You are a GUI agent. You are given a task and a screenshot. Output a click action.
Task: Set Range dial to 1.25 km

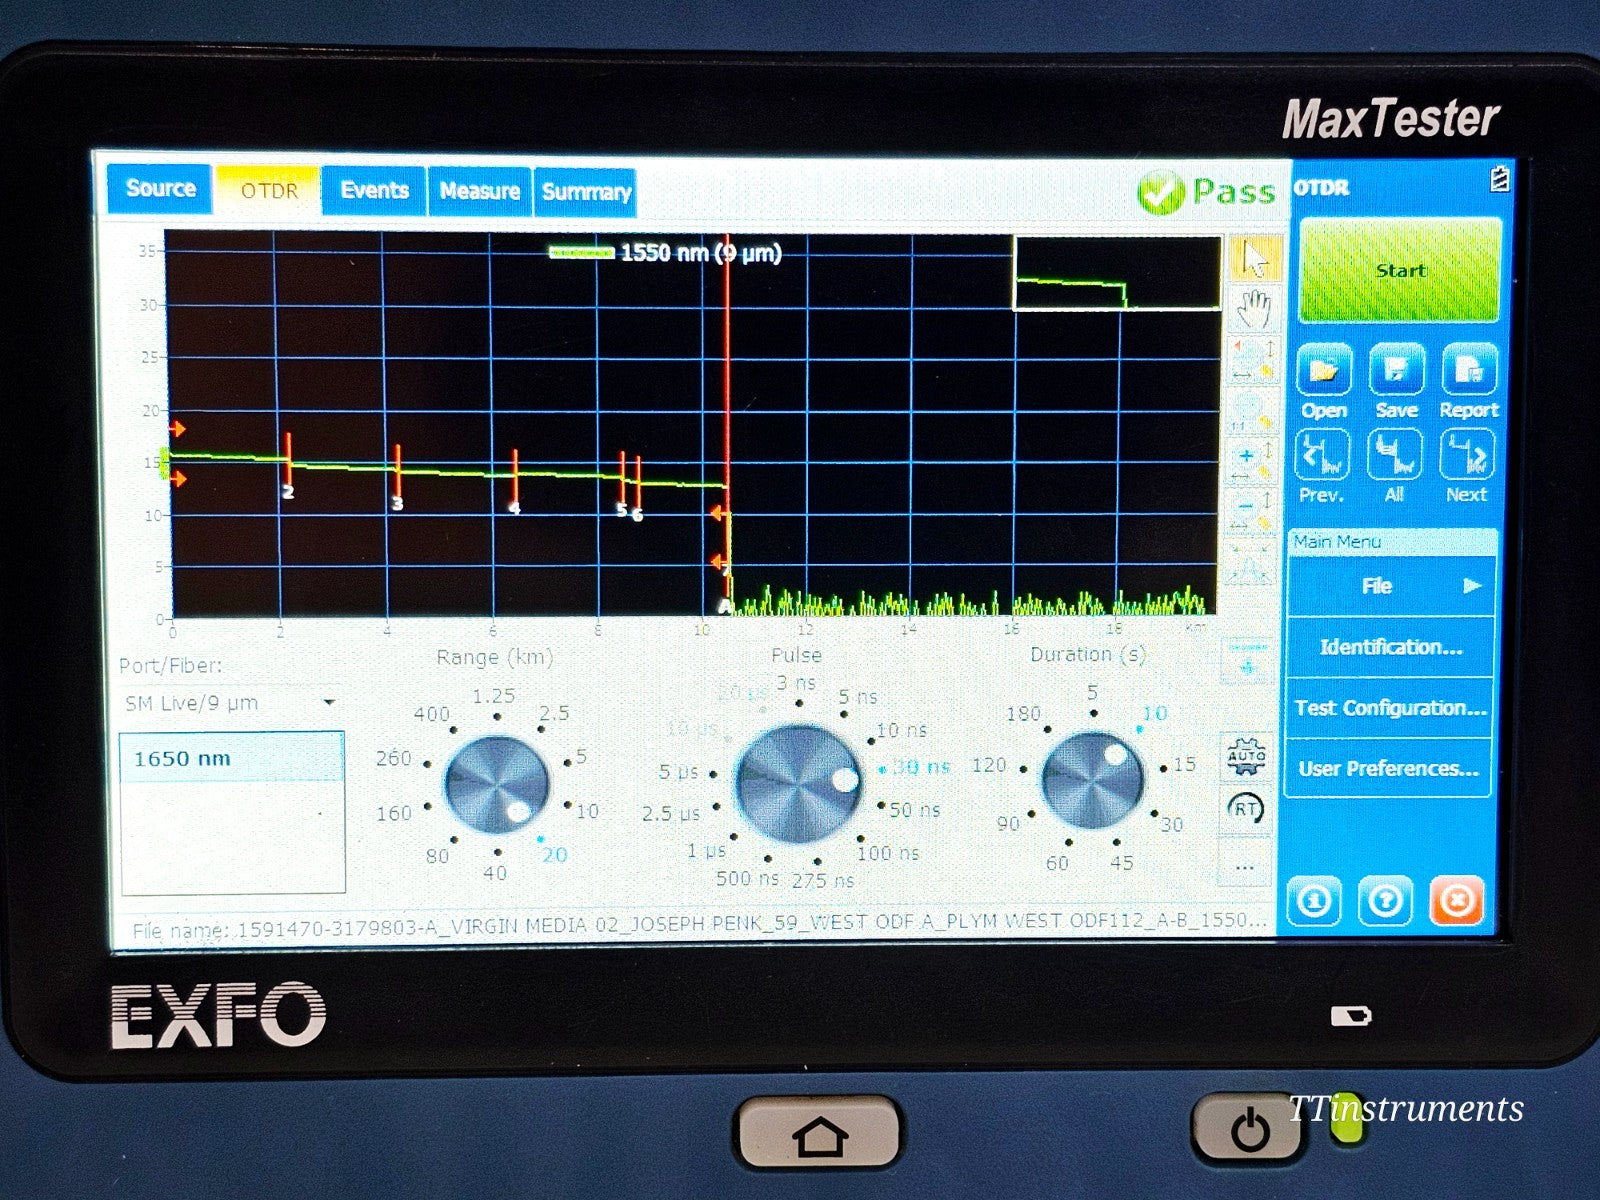coord(494,697)
